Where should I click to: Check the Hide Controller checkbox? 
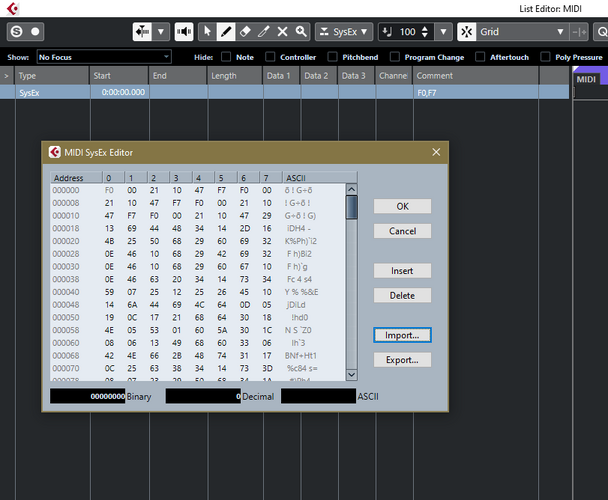270,57
